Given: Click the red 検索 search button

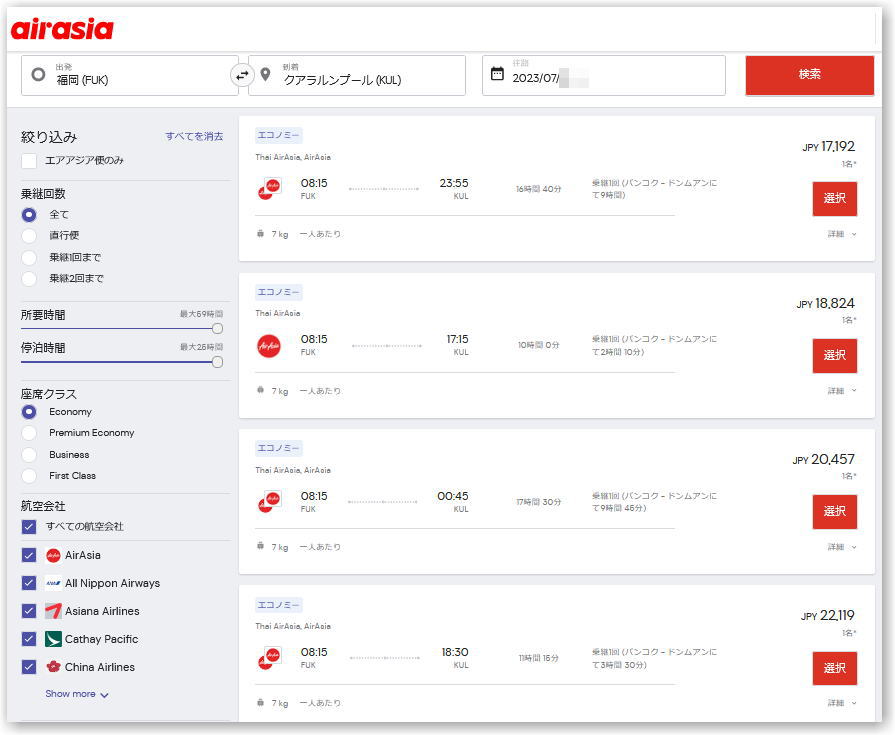Looking at the screenshot, I should pos(809,75).
